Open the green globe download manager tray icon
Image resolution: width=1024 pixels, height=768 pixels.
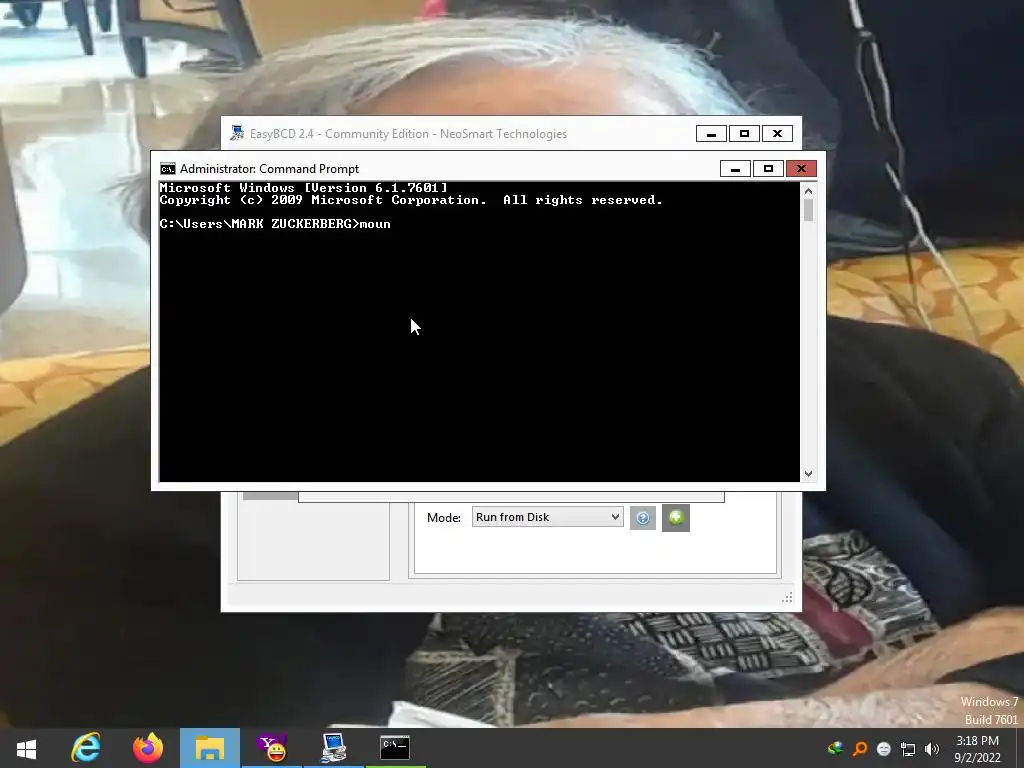pyautogui.click(x=835, y=748)
